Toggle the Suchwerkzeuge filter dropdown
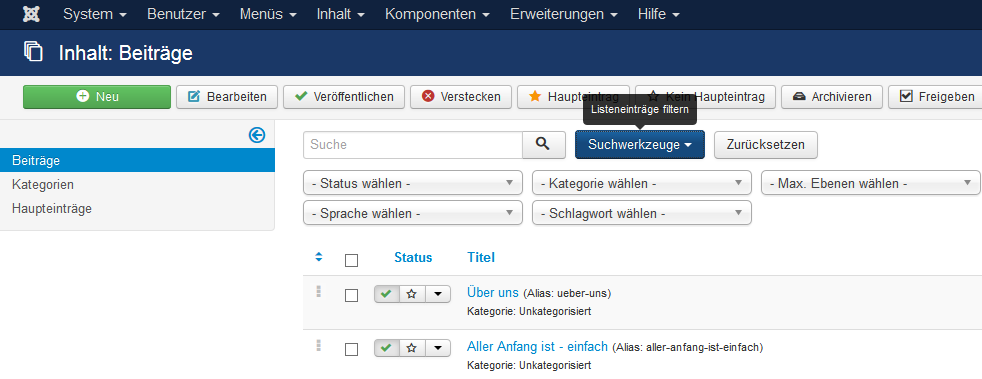The width and height of the screenshot is (982, 379). (x=640, y=145)
